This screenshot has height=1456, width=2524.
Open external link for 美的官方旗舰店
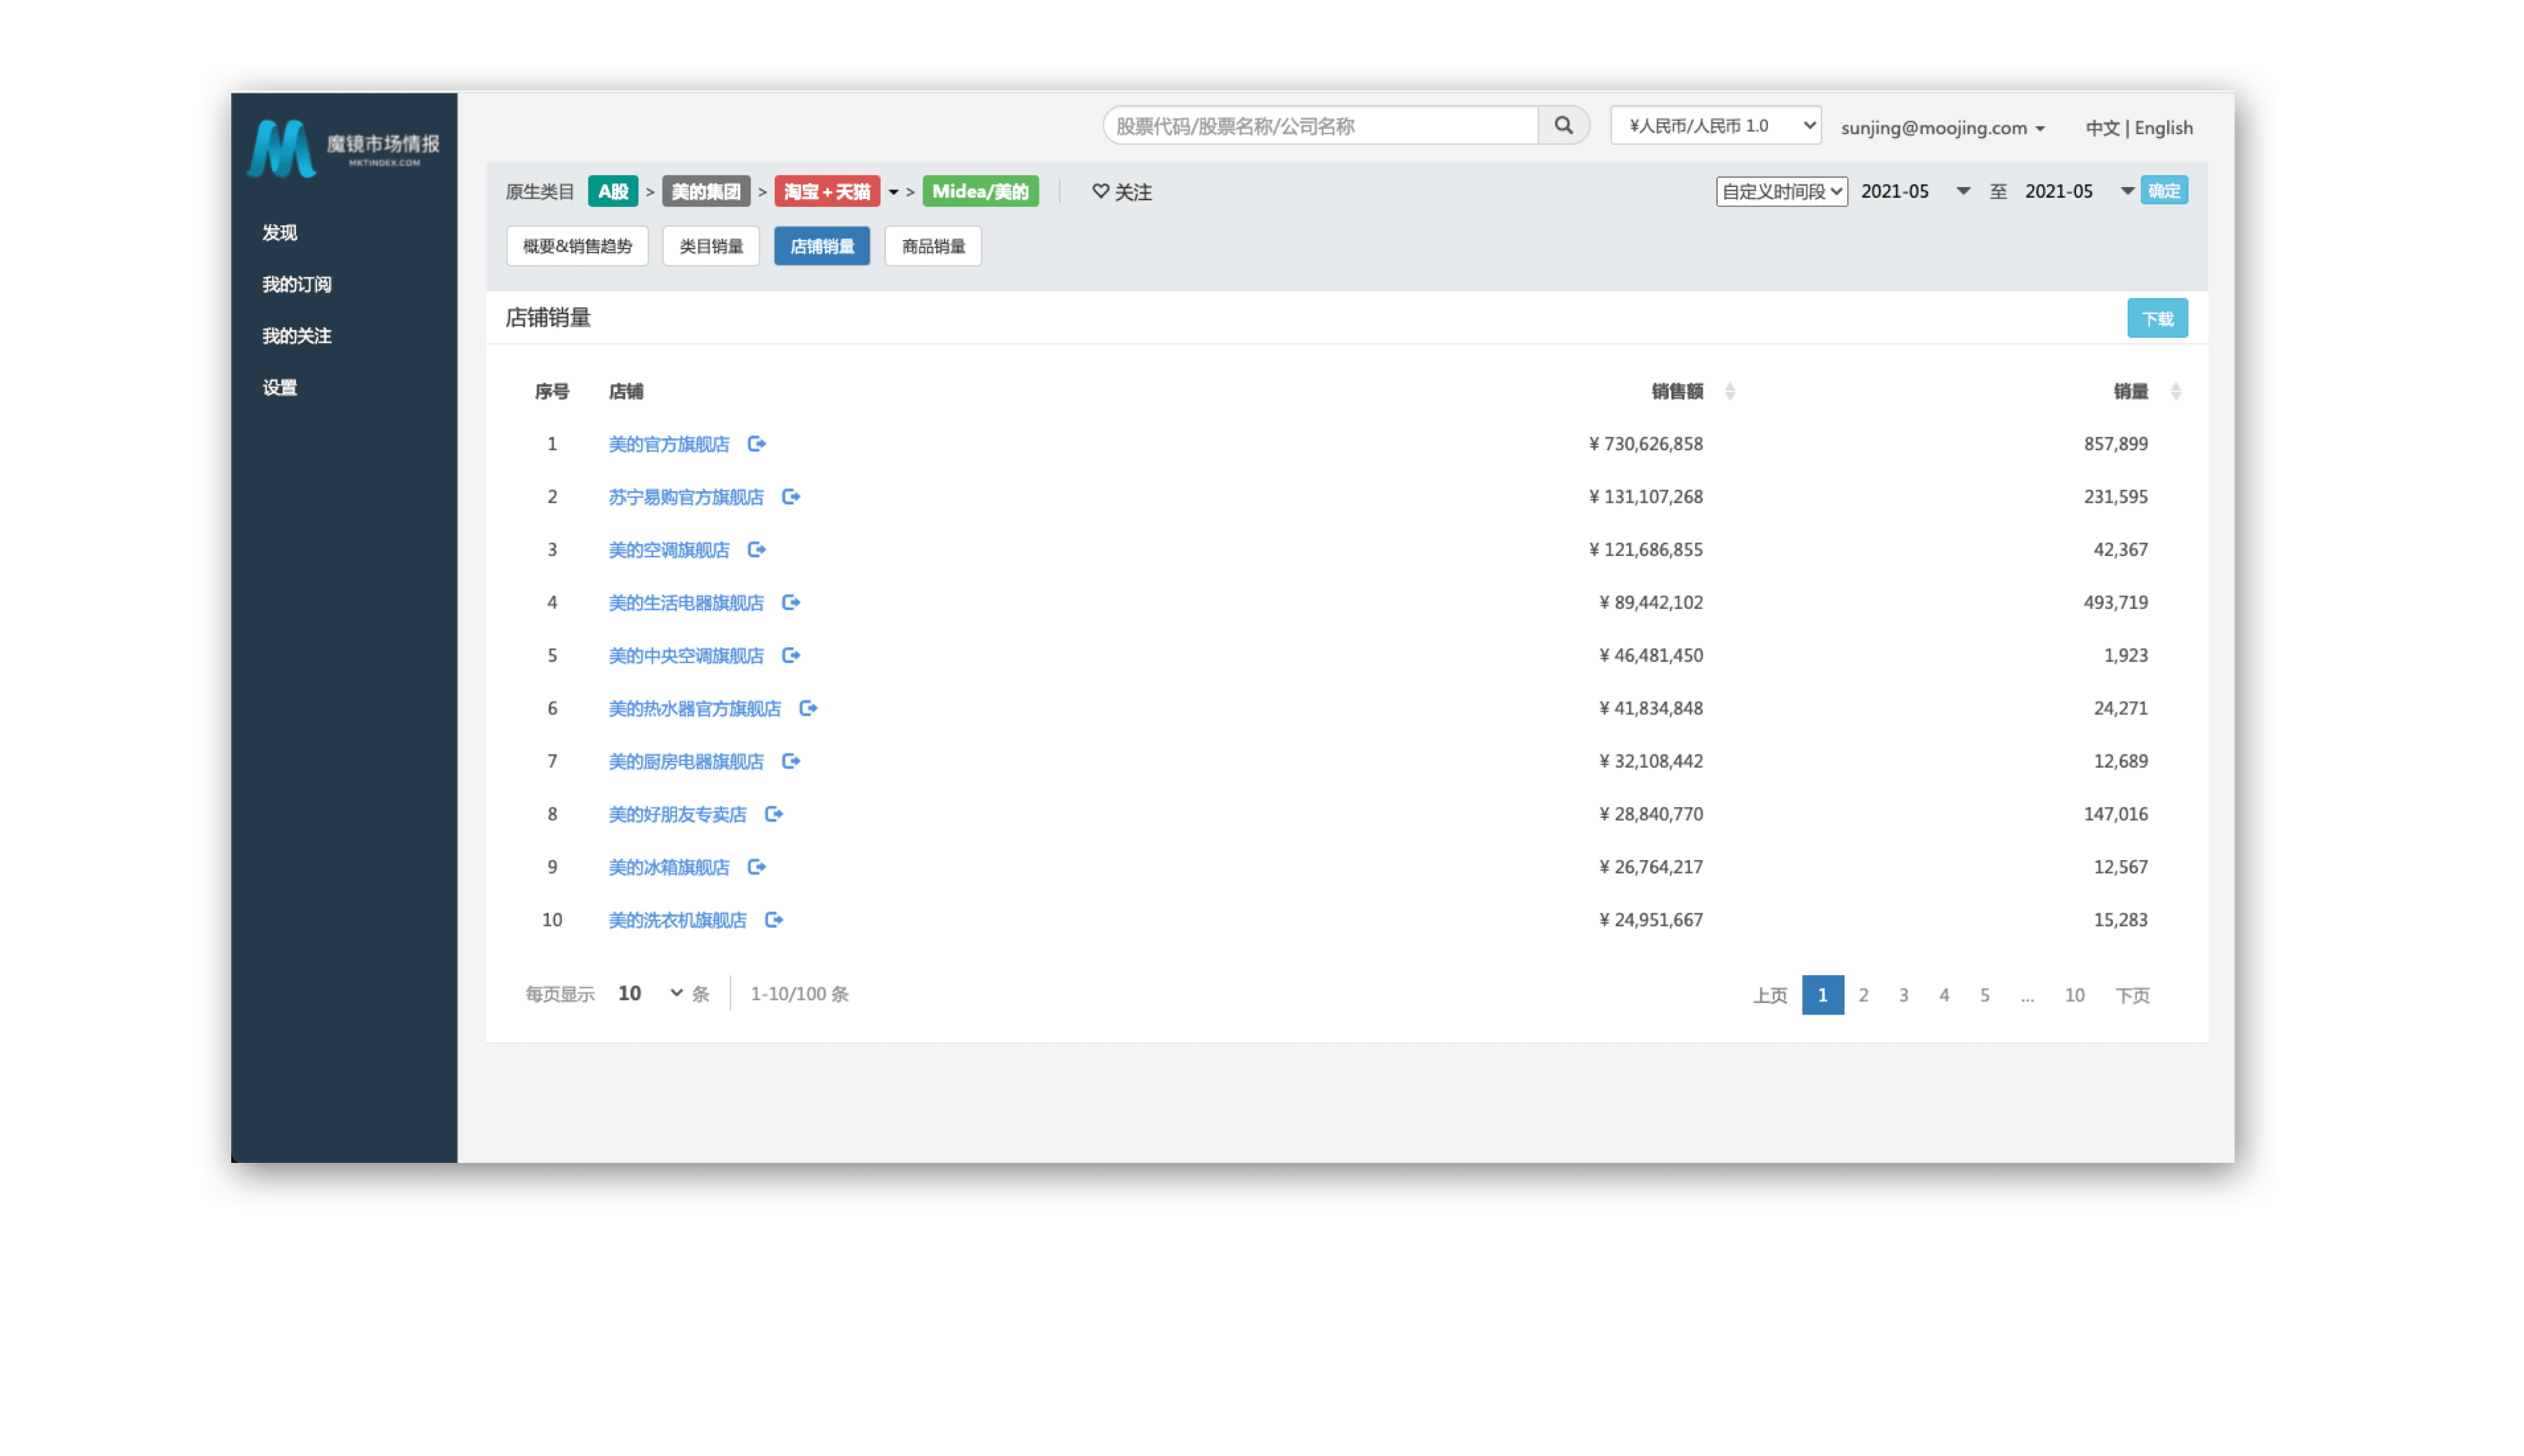[x=757, y=444]
